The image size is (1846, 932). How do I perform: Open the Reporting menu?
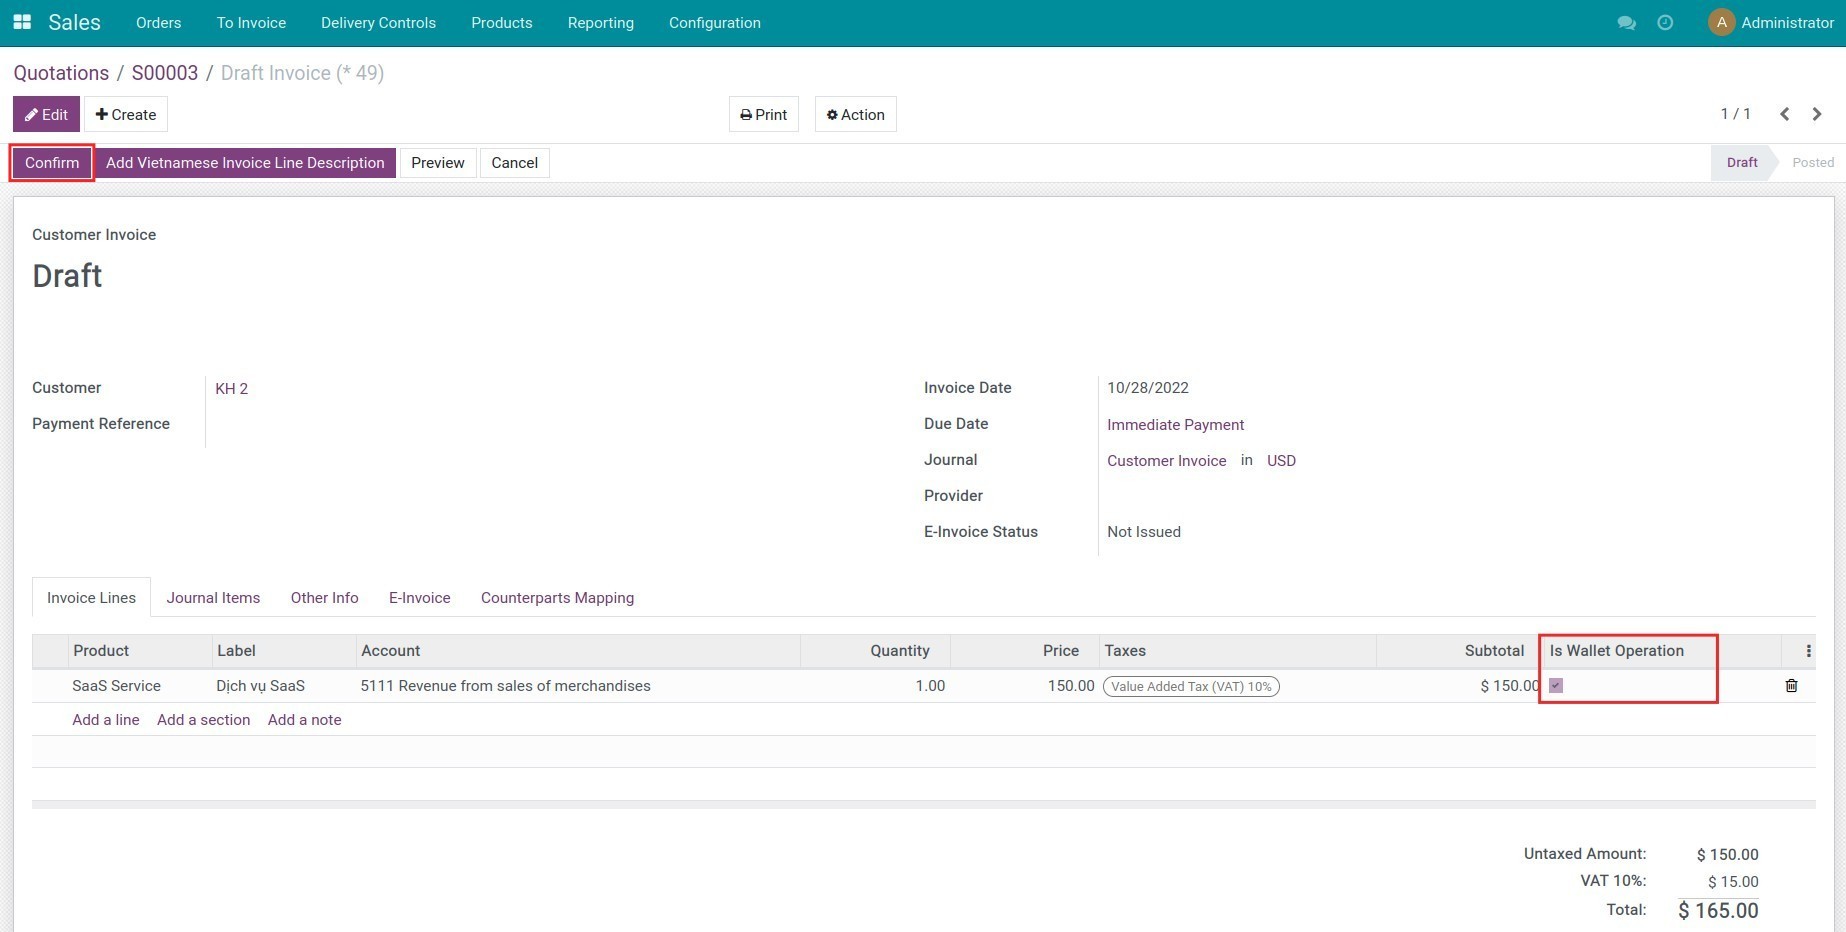(600, 22)
